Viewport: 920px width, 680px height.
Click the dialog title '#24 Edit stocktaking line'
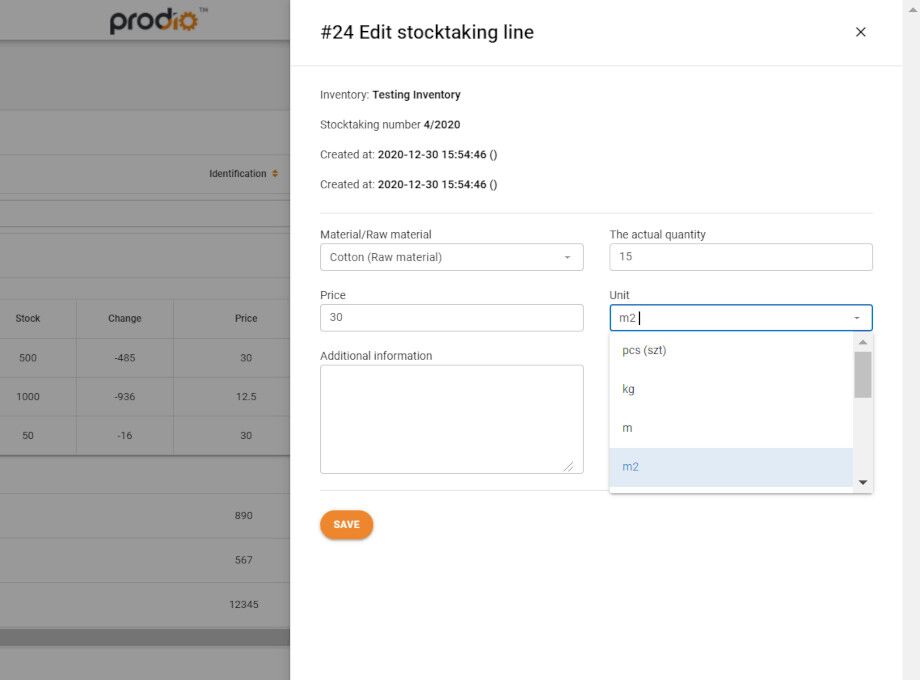click(x=427, y=32)
